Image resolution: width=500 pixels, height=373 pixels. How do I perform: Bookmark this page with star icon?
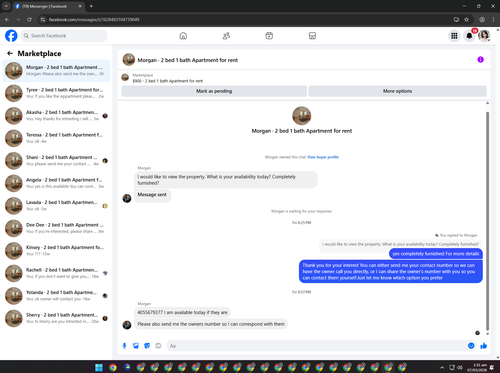pyautogui.click(x=467, y=20)
